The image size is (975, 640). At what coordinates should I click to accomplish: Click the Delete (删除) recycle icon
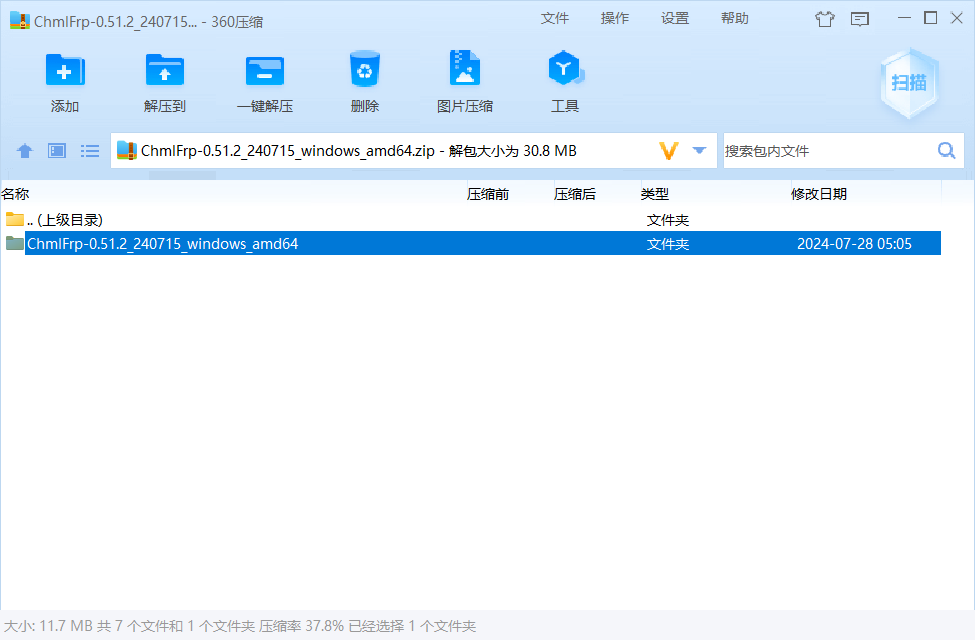[x=365, y=71]
